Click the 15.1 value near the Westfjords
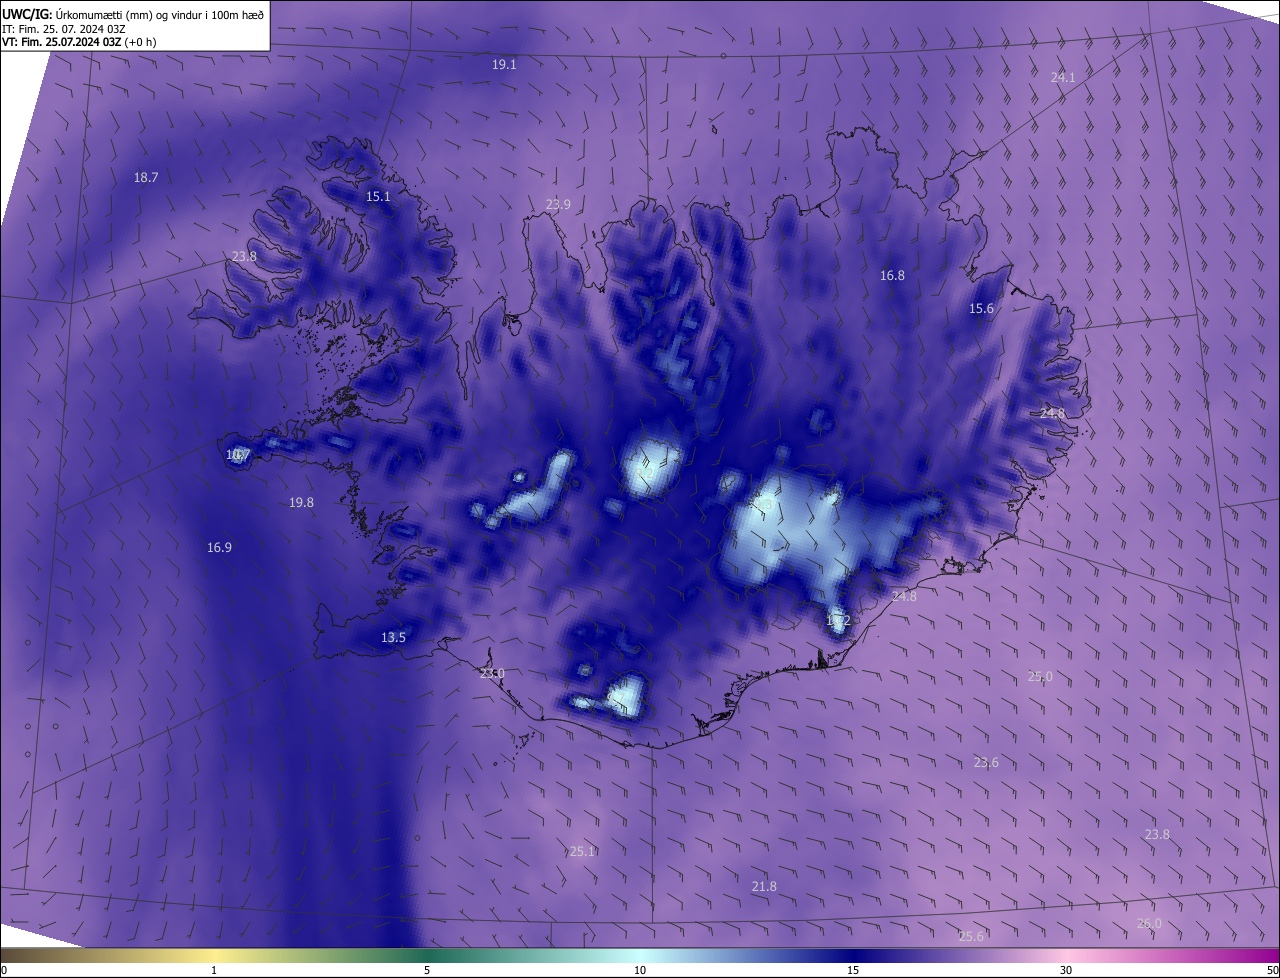 [378, 197]
